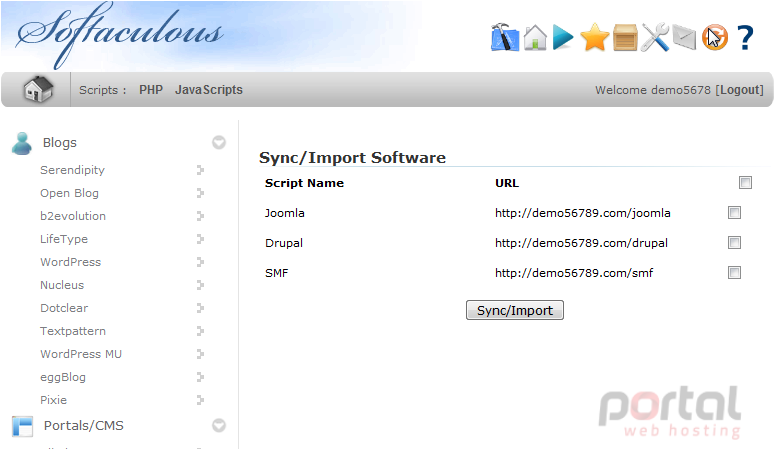Viewport: 776px width, 450px height.
Task: Click the arrow icon beside WordPress MU
Action: click(x=200, y=354)
